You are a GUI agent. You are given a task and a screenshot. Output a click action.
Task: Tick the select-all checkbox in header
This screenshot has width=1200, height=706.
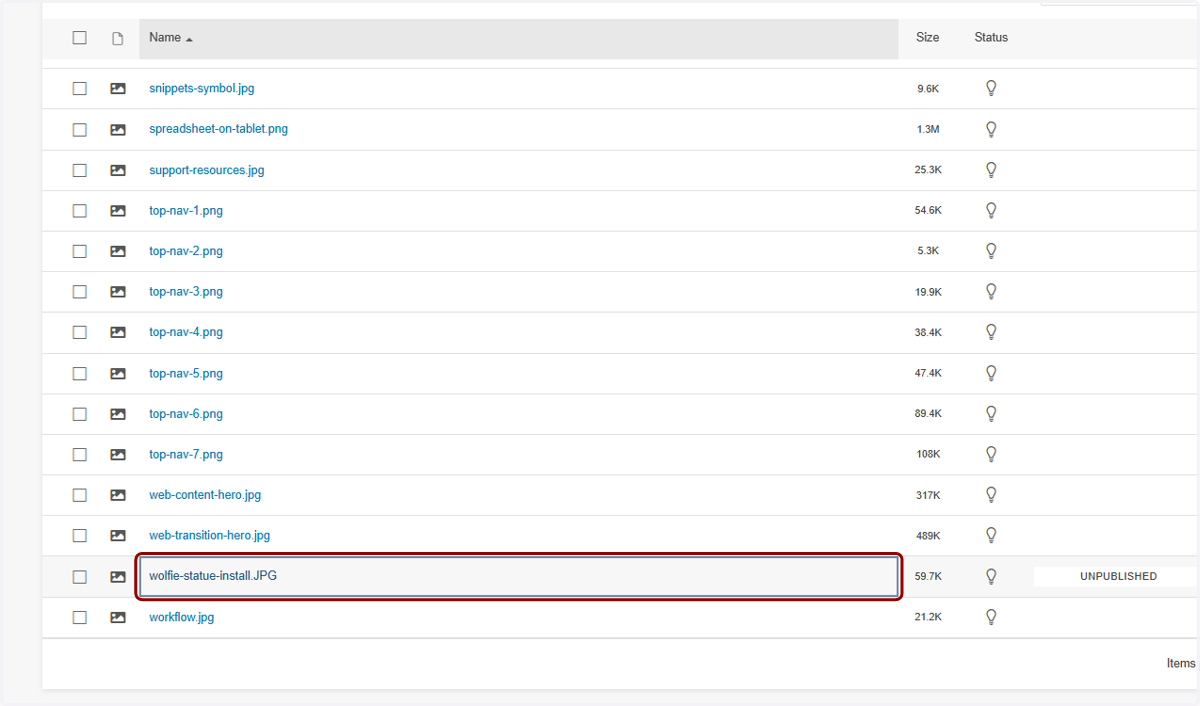coord(80,38)
